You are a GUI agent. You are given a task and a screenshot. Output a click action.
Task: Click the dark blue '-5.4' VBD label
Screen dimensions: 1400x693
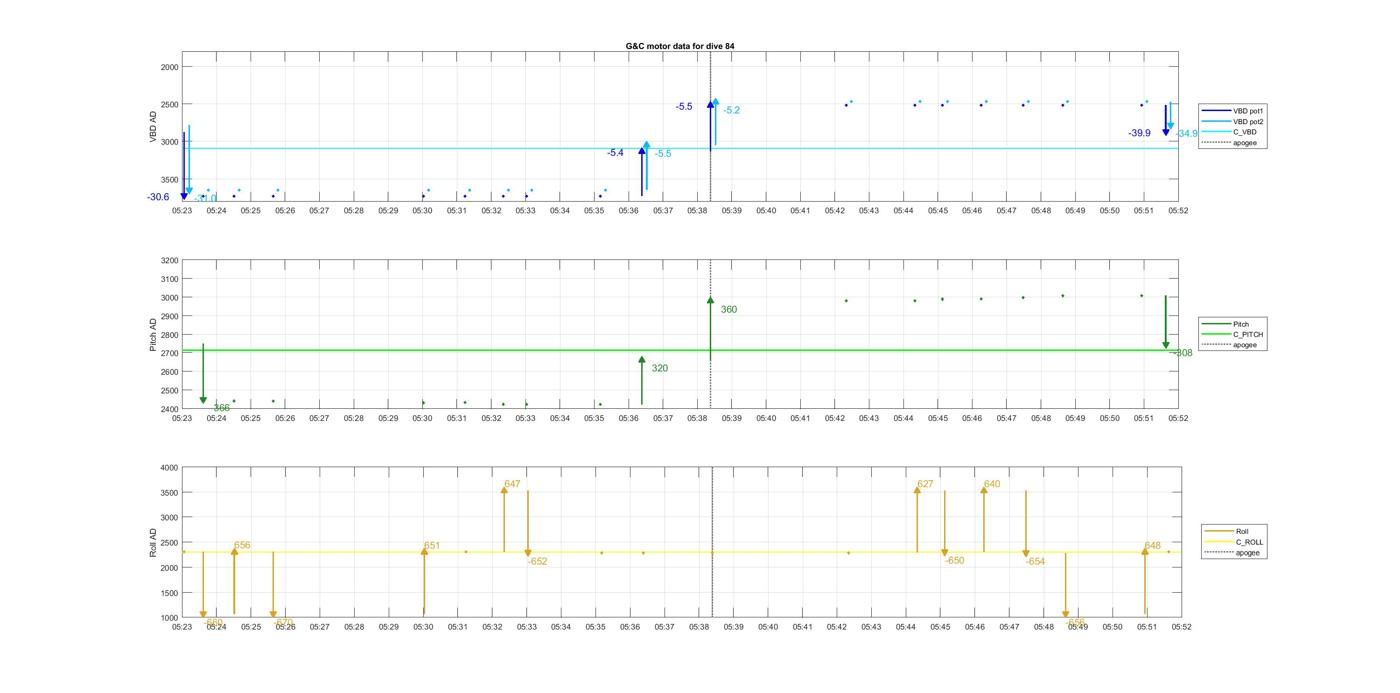(x=615, y=153)
